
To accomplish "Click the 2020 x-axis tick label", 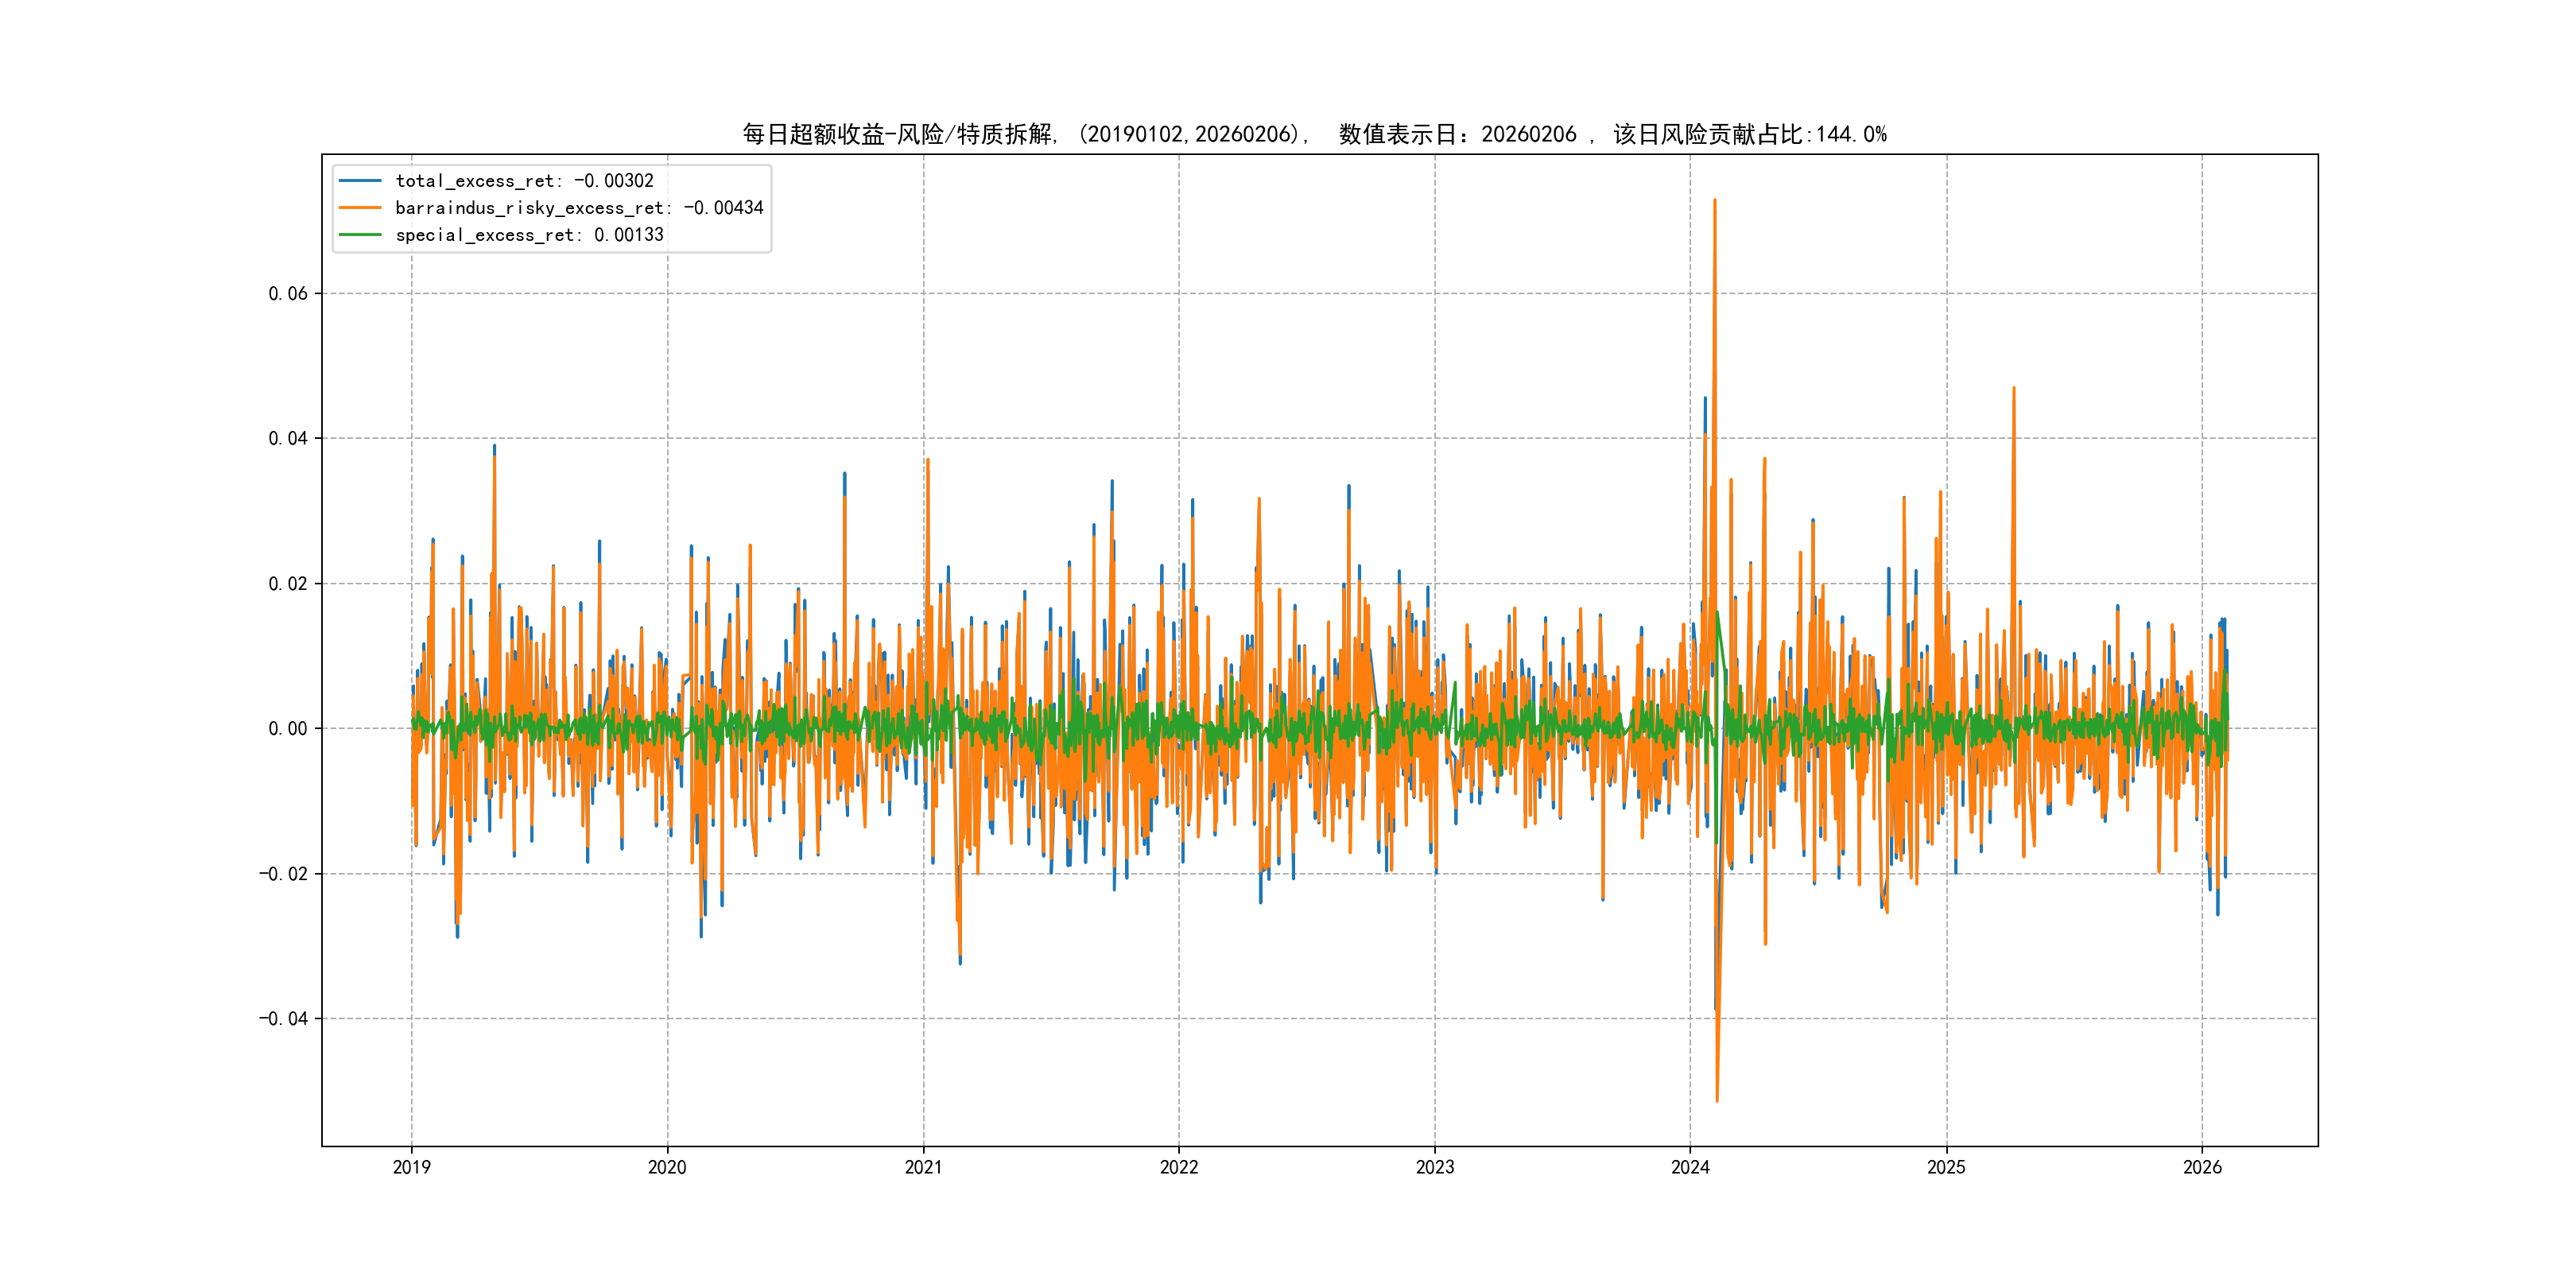I will tap(667, 1167).
